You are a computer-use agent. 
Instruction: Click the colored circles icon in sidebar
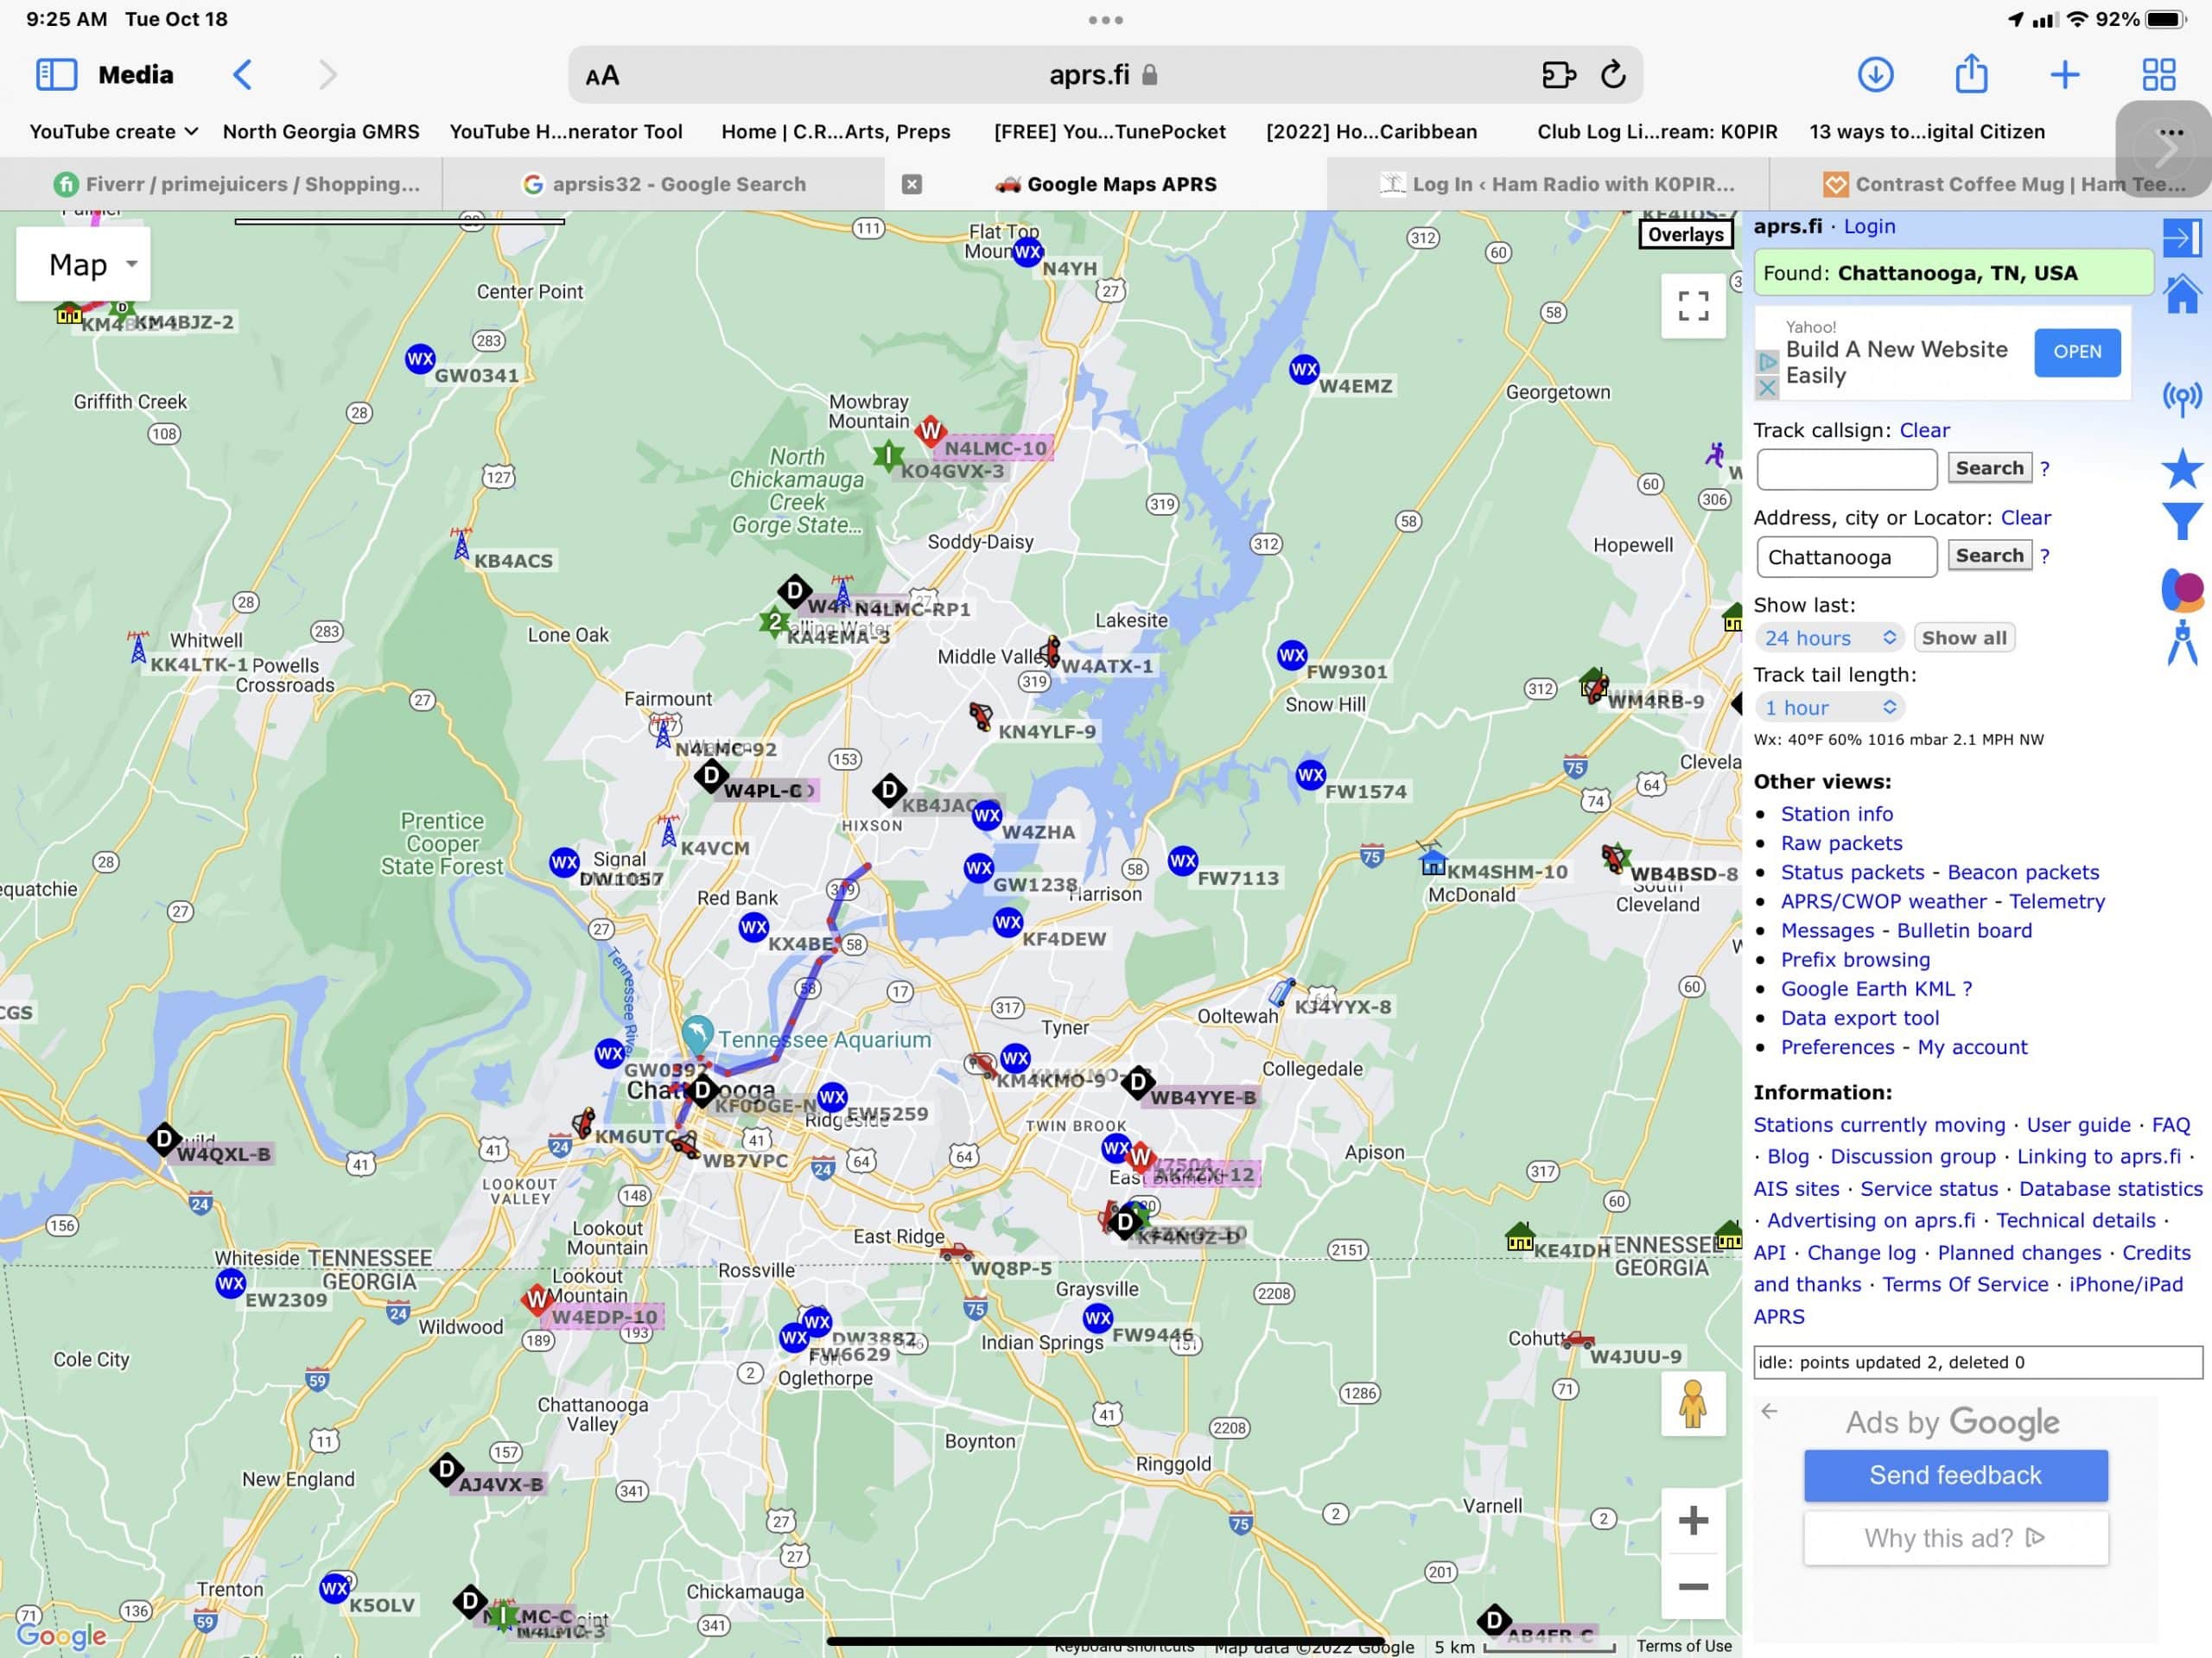(x=2182, y=590)
